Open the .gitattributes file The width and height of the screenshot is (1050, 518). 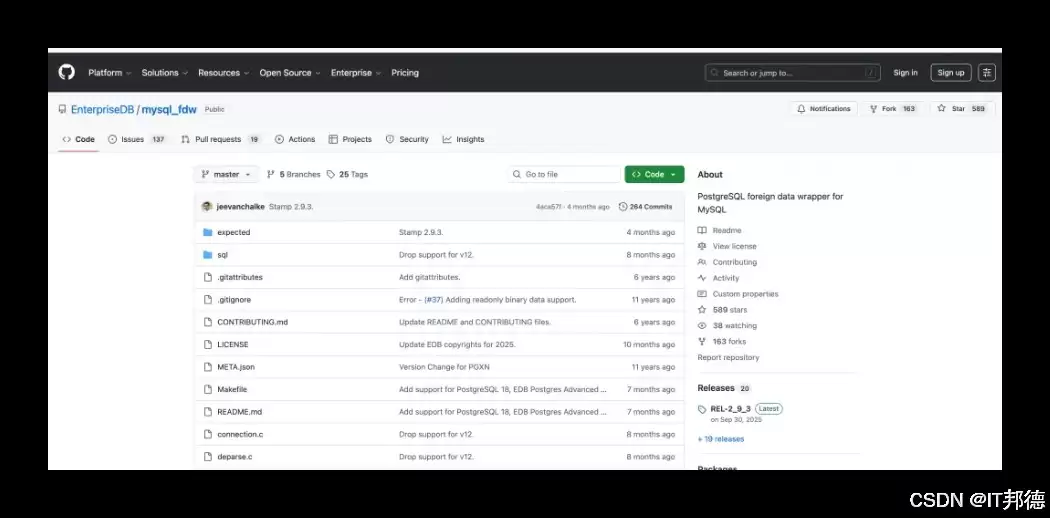coord(240,277)
